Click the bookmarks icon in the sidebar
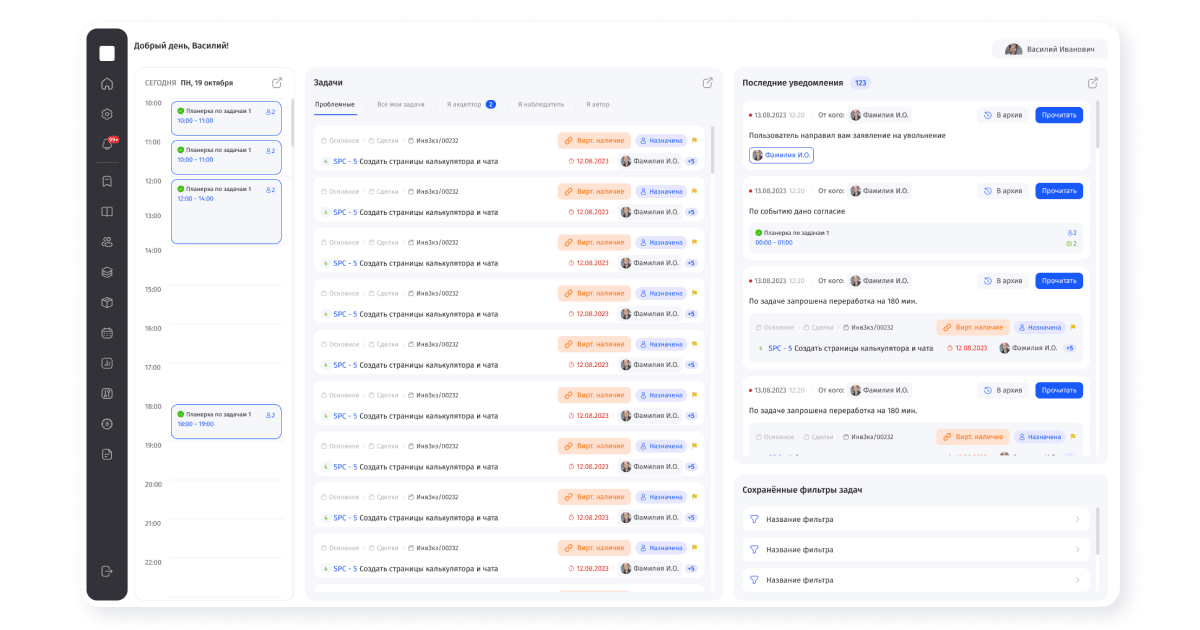Image resolution: width=1200 pixels, height=630 pixels. (x=107, y=181)
